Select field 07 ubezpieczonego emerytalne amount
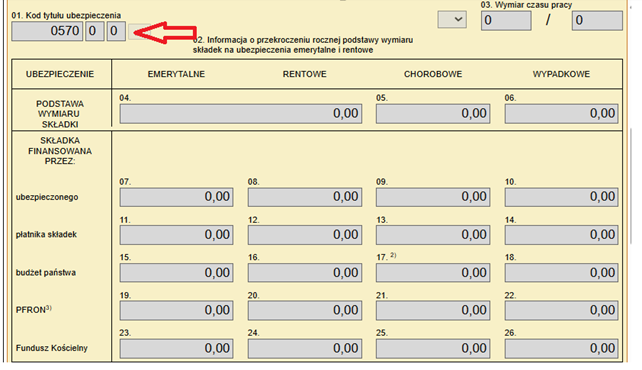Viewport: 642px width, 370px height. click(176, 197)
